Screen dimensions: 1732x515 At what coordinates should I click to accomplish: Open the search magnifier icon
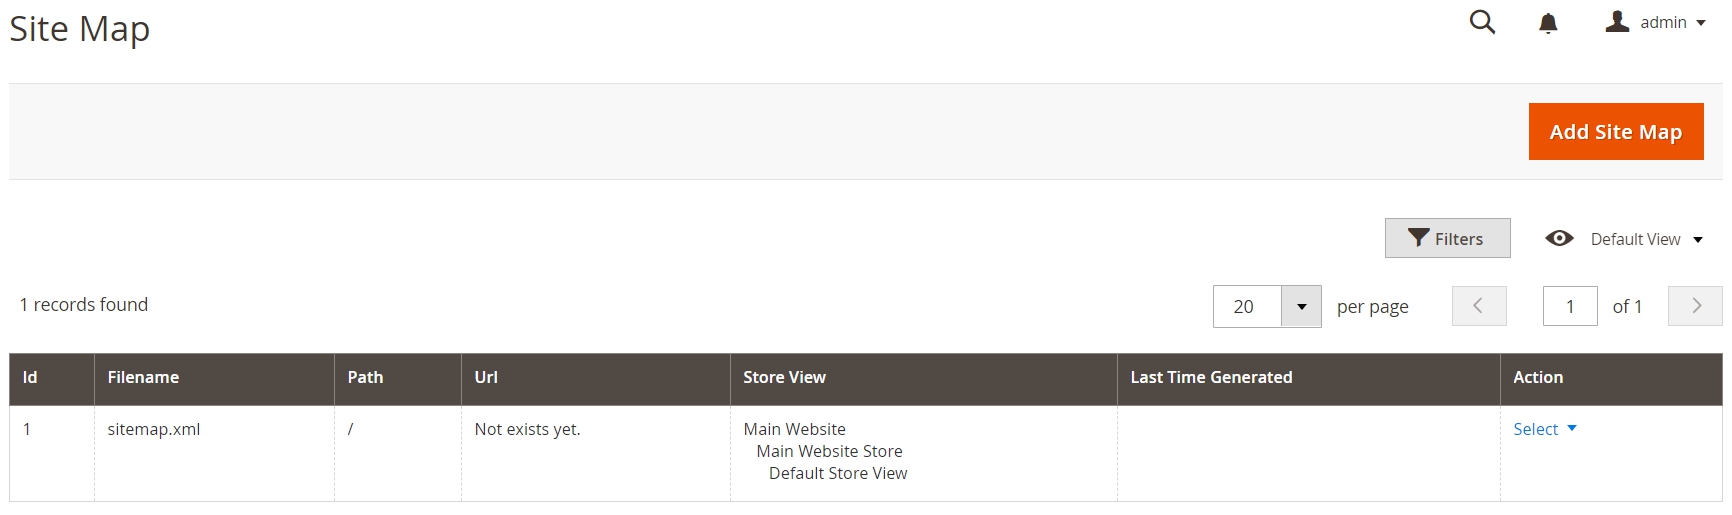(x=1482, y=22)
